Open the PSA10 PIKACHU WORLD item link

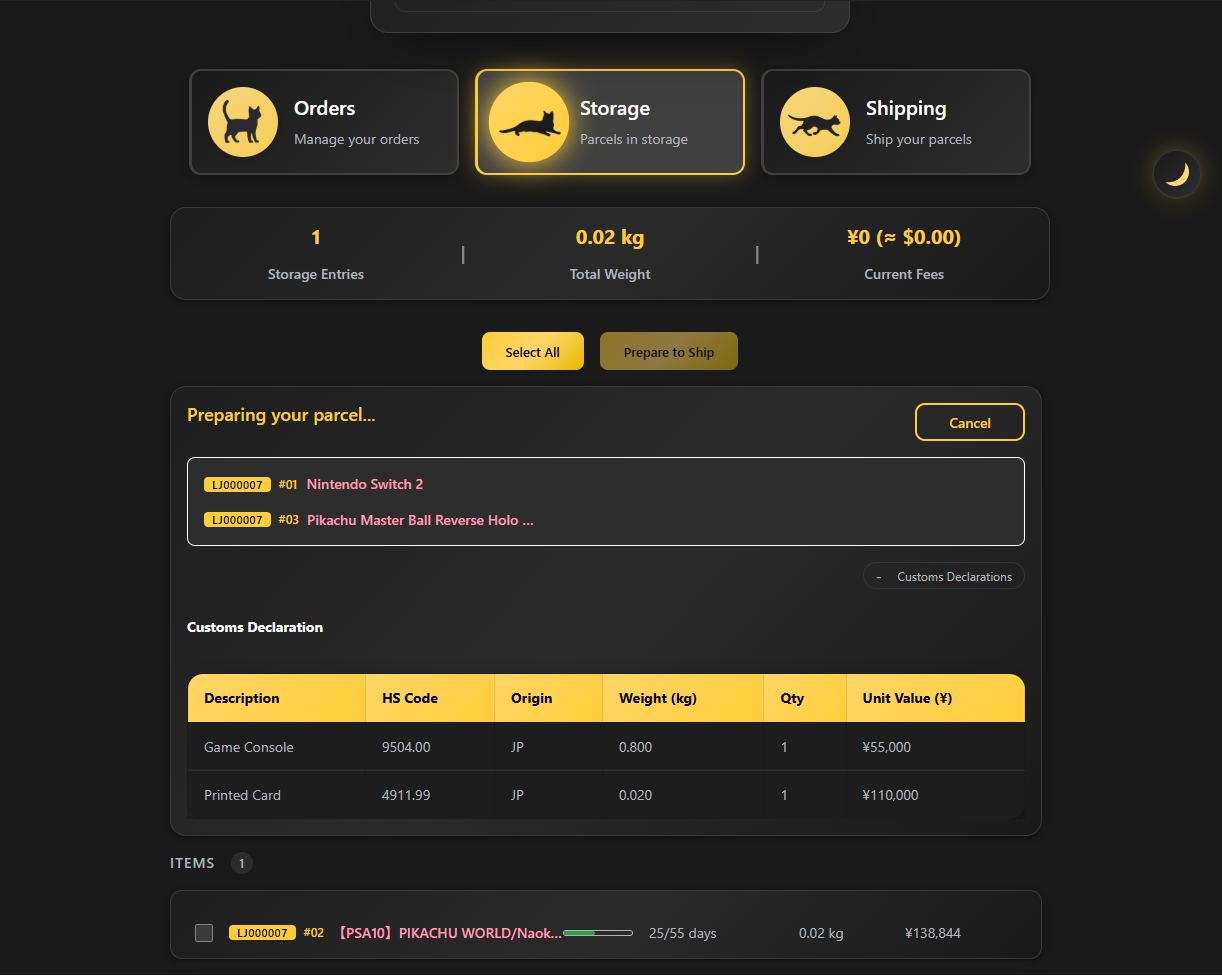pyautogui.click(x=449, y=933)
